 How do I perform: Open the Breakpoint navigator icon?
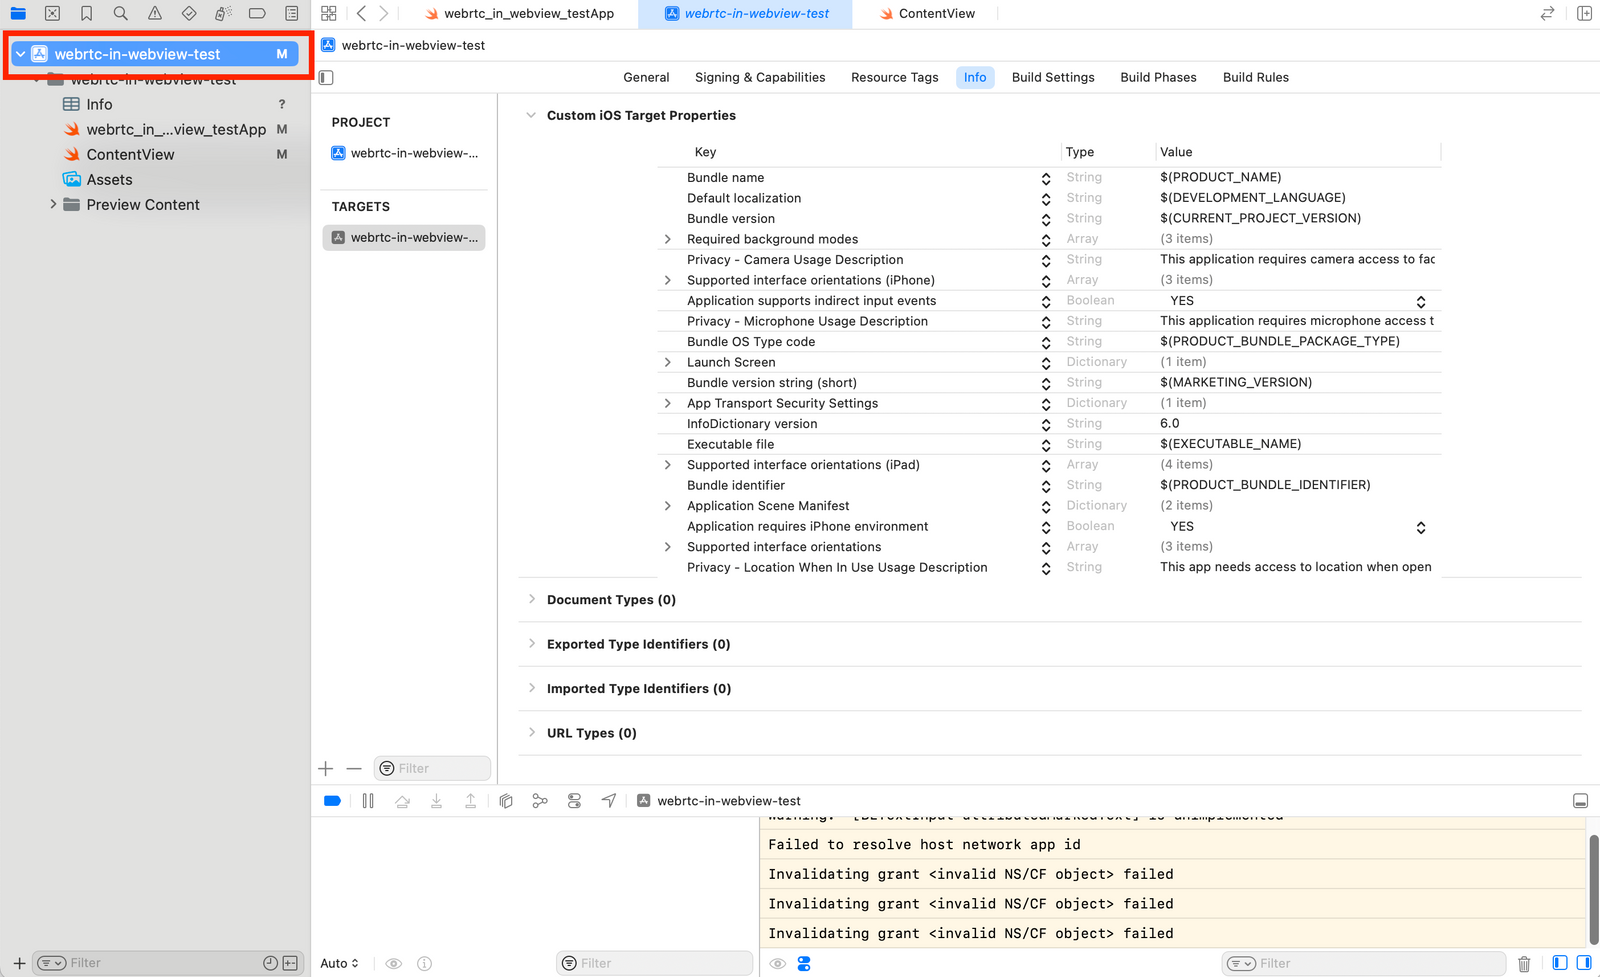[x=257, y=14]
